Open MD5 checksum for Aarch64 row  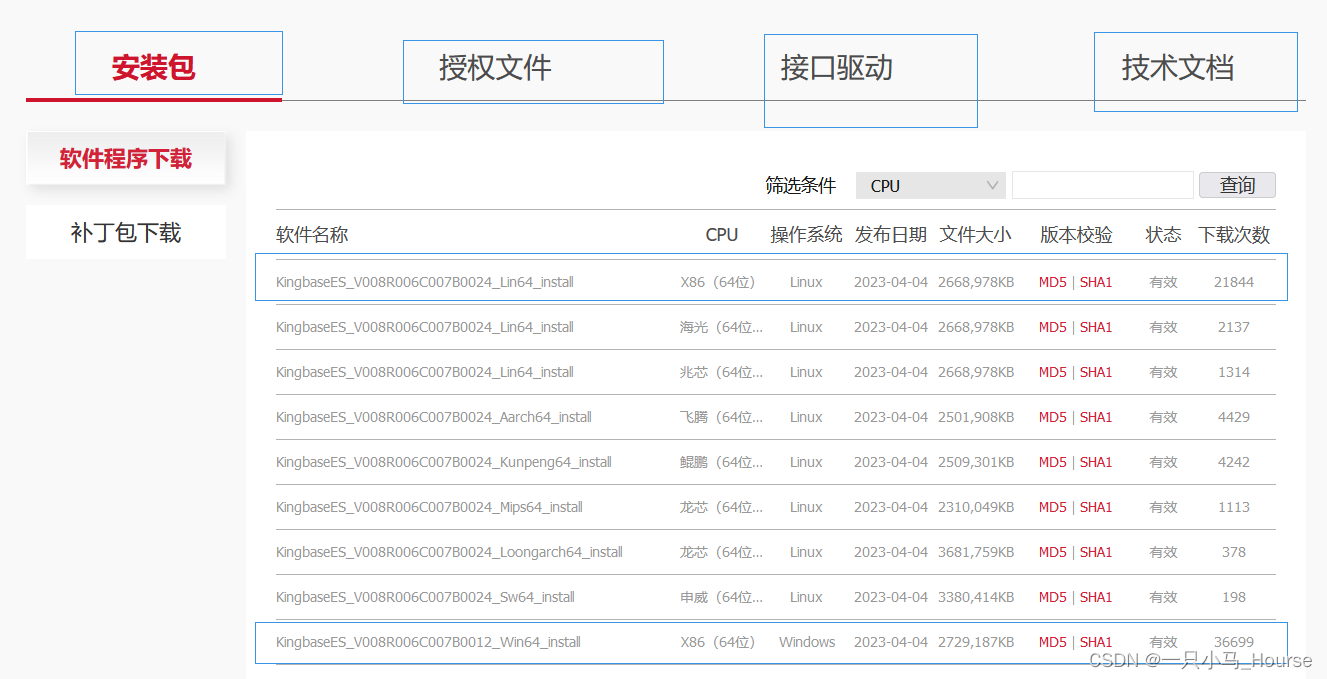point(1053,417)
